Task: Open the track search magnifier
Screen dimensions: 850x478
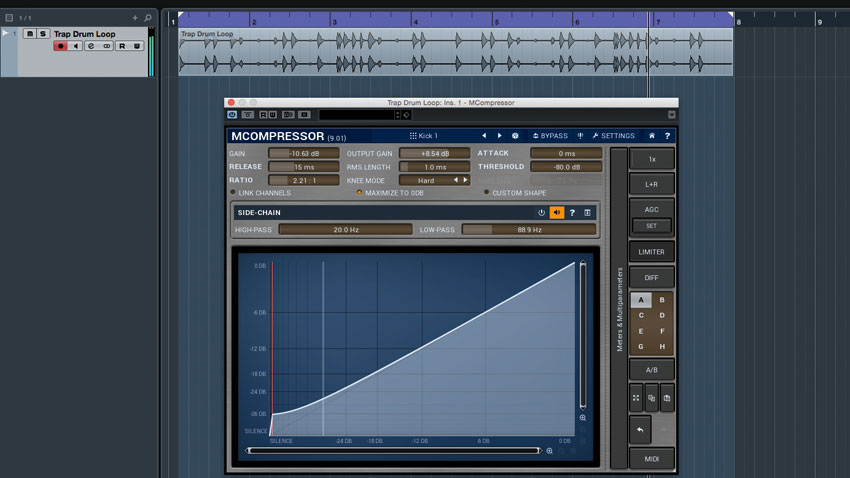Action: 148,18
